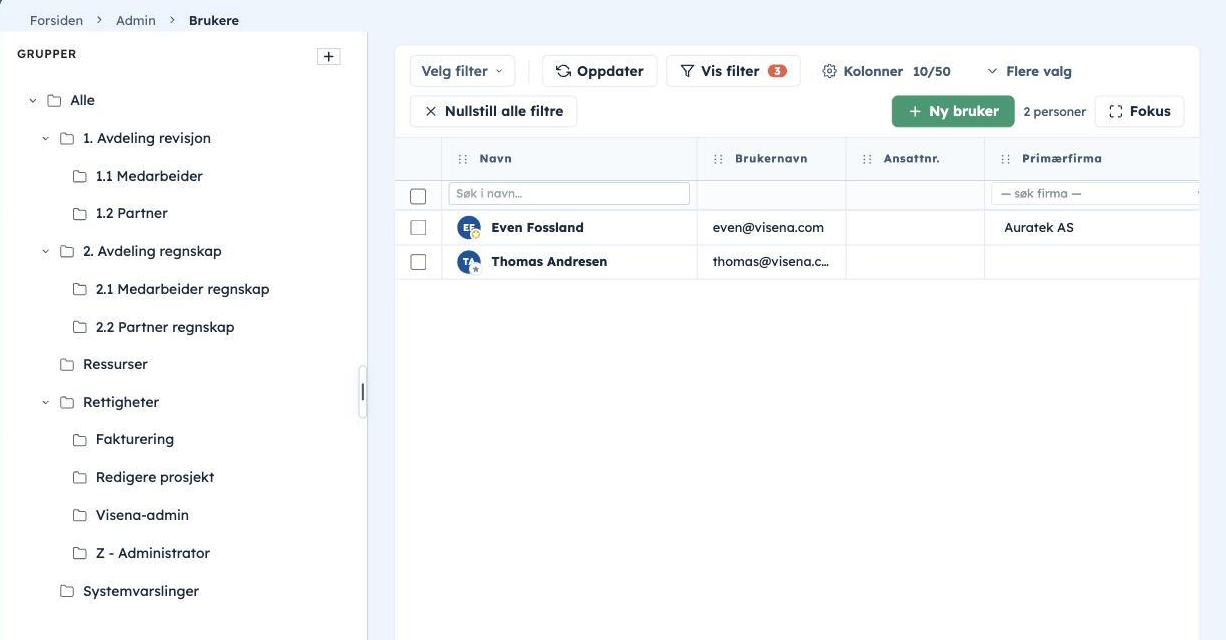The height and width of the screenshot is (640, 1226).
Task: Click the gear icon for Kolonner
Action: click(x=829, y=71)
